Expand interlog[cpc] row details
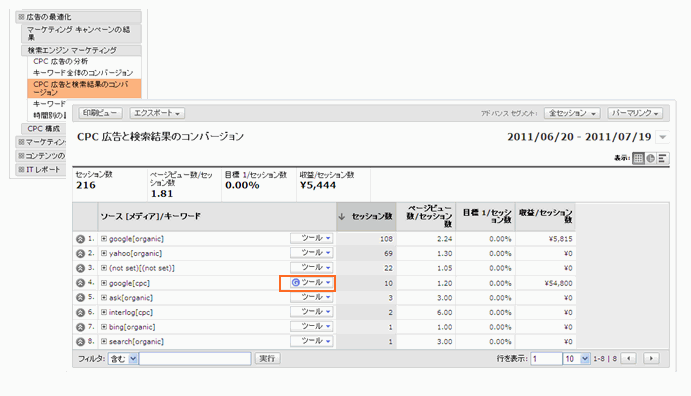This screenshot has height=396, width=691. [x=104, y=312]
